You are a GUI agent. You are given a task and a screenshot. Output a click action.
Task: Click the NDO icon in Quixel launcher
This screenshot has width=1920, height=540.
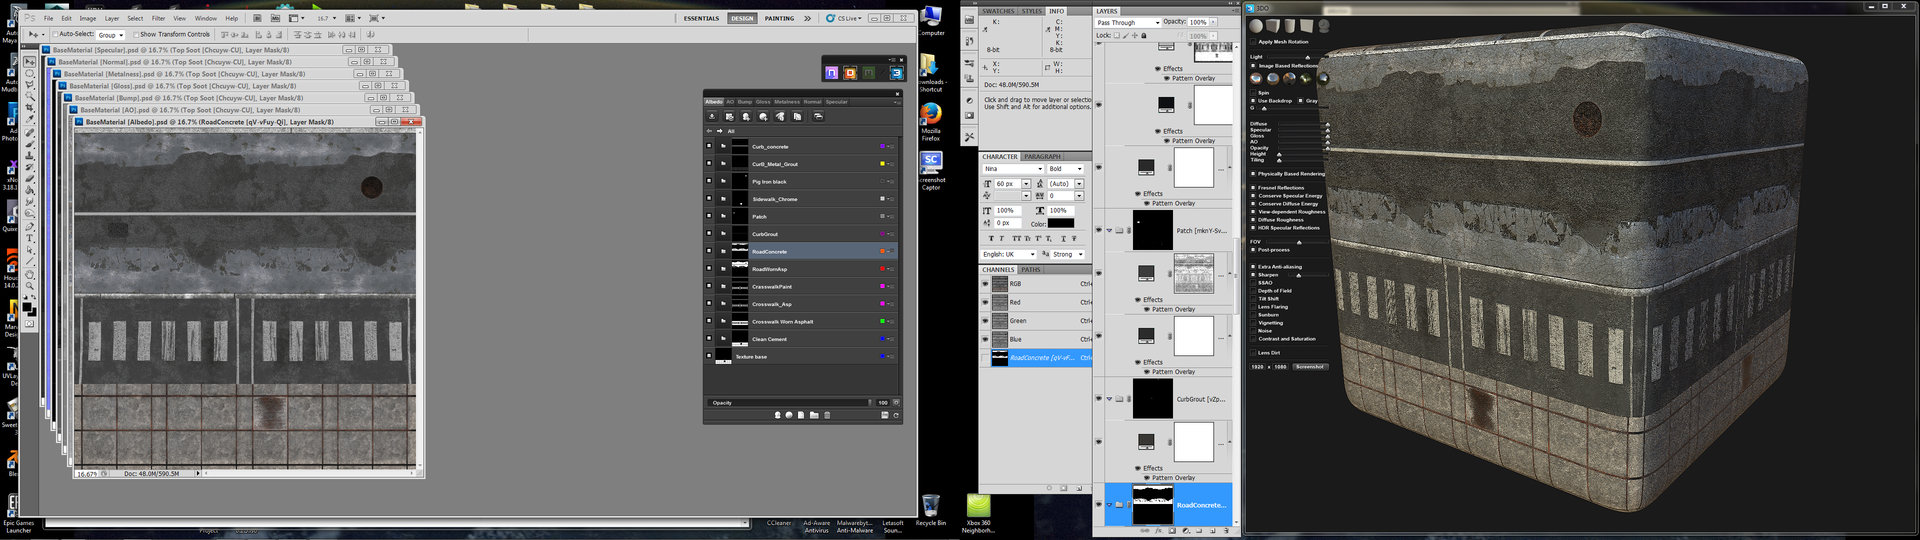tap(831, 73)
